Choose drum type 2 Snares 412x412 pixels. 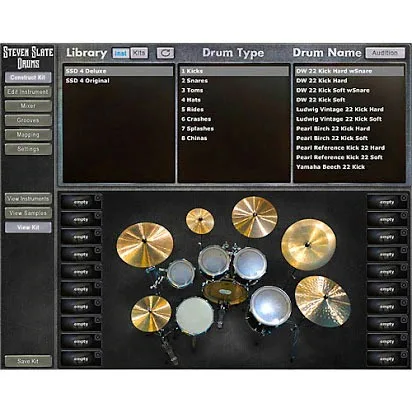234,81
